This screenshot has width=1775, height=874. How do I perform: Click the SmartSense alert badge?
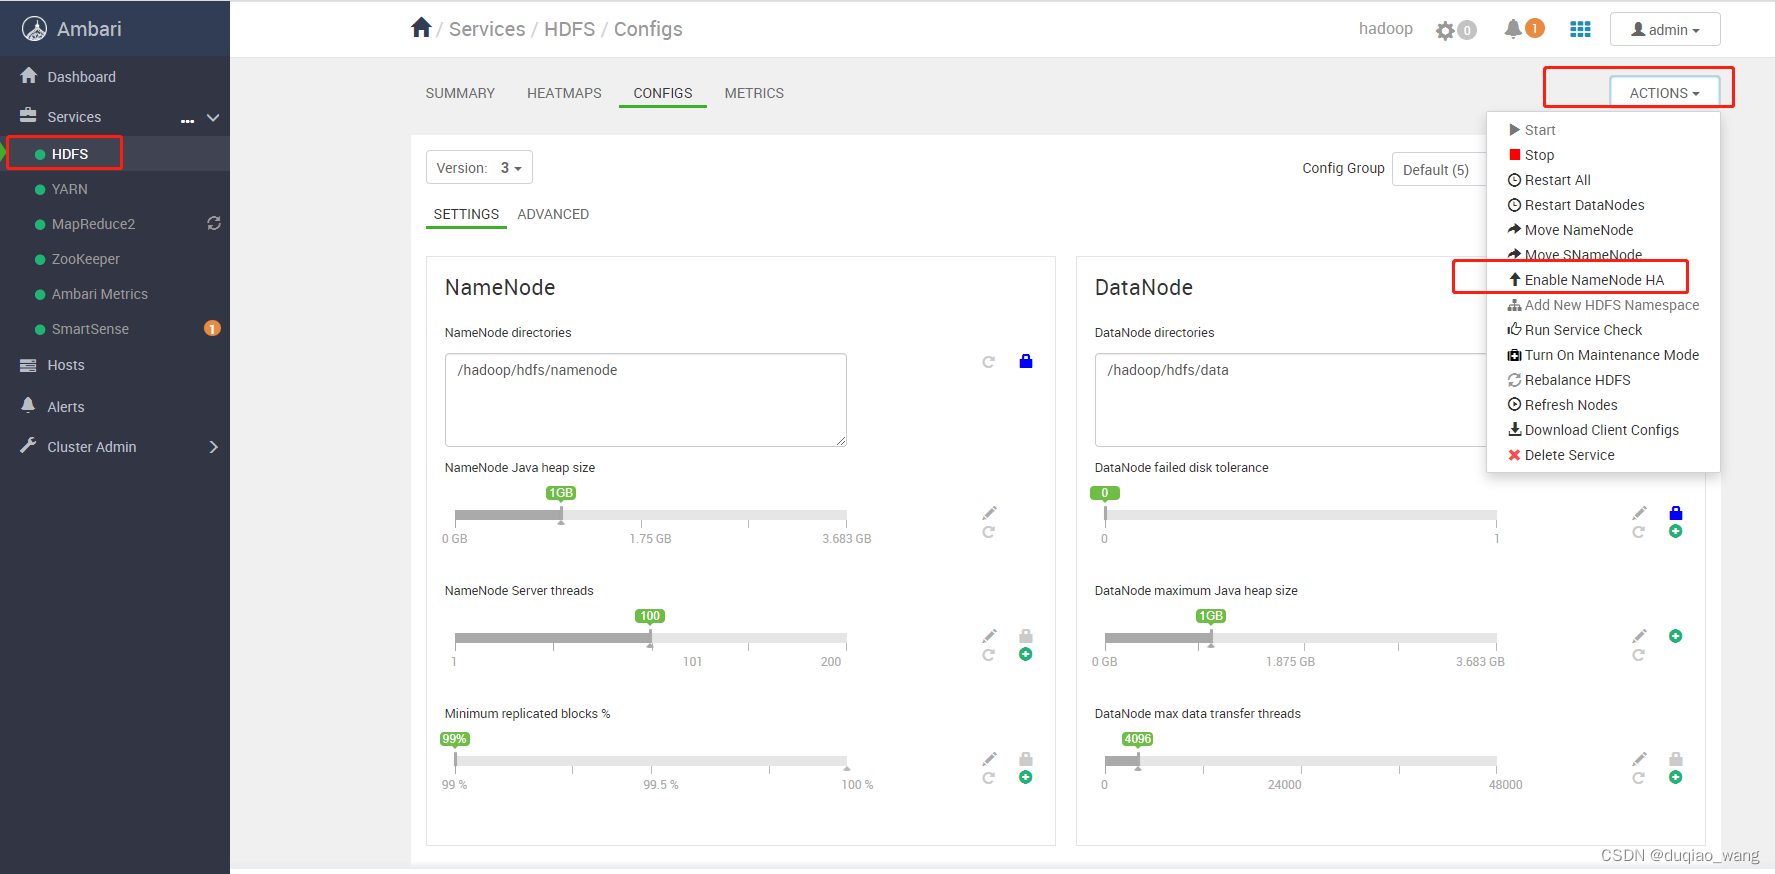[212, 328]
